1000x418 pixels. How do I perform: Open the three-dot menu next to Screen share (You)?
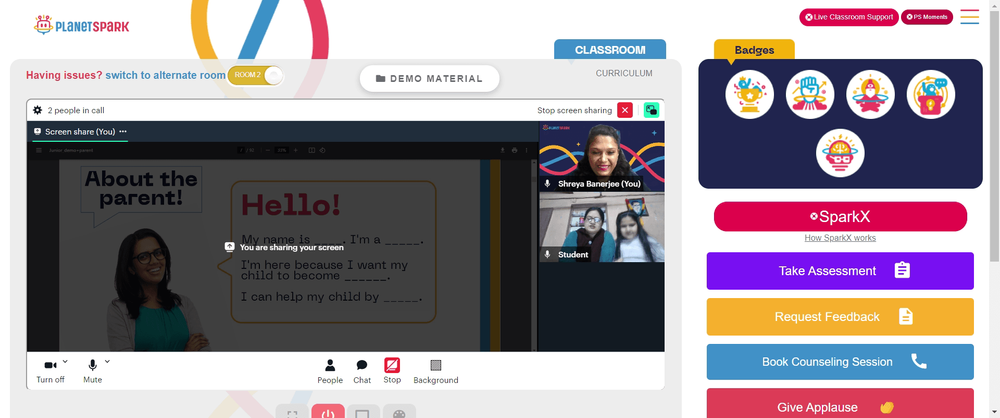(123, 131)
